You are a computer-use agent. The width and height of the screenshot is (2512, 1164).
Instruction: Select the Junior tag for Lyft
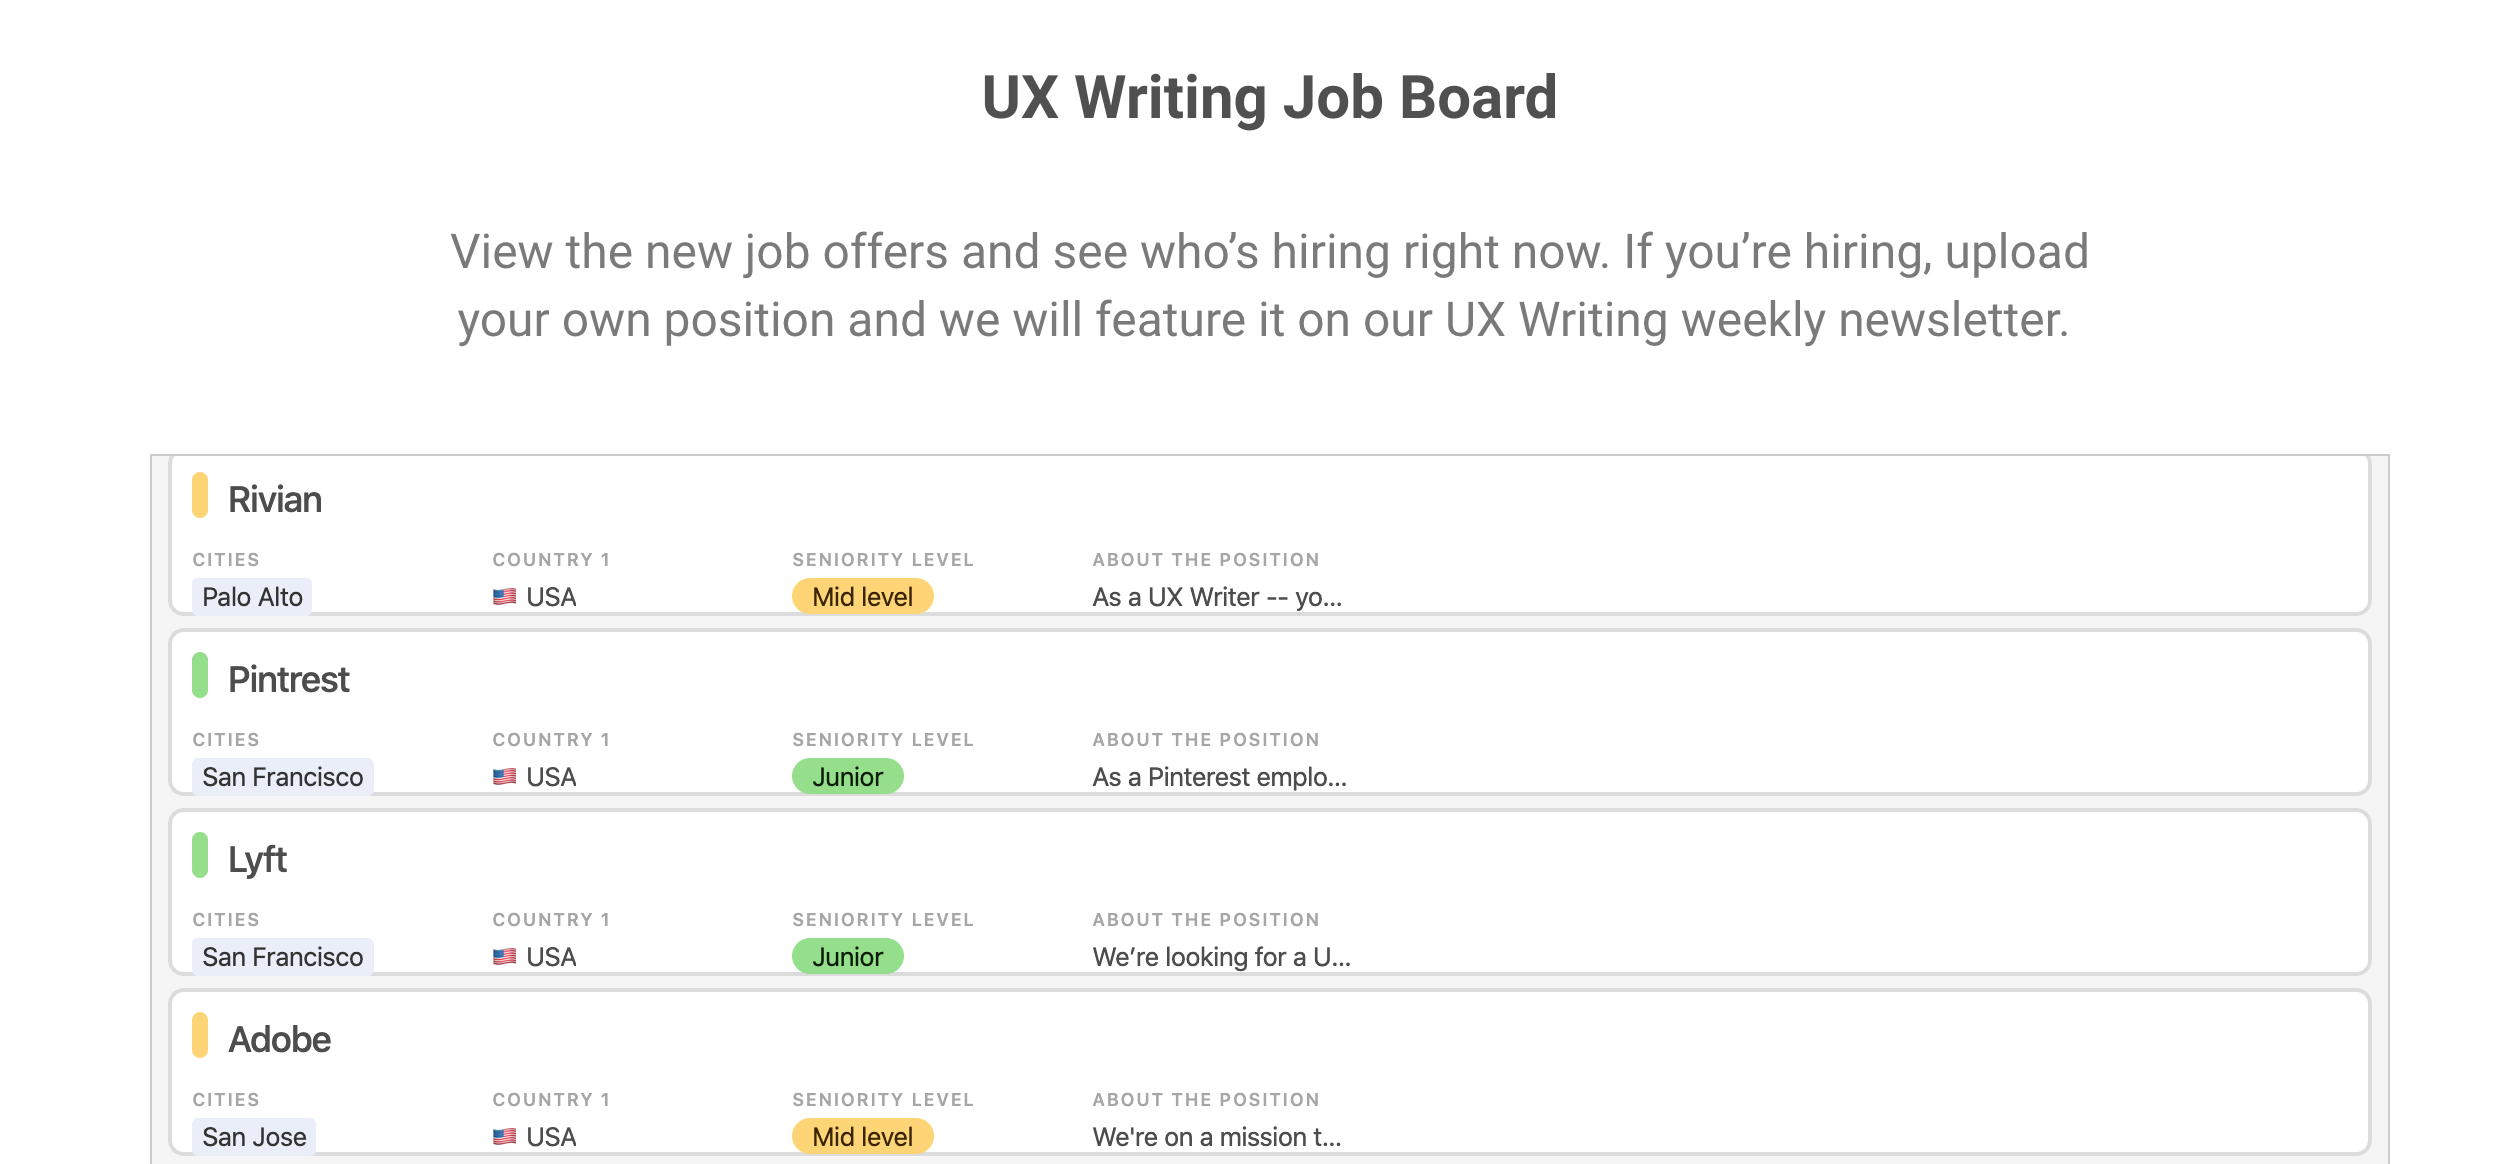(x=847, y=956)
